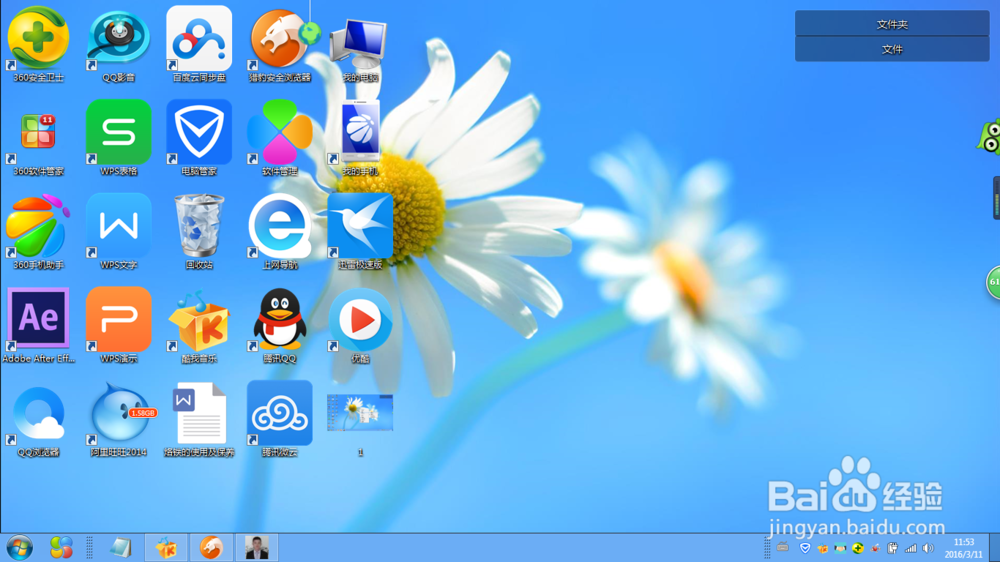This screenshot has height=562, width=1000.
Task: Click the 文件夹 button at top right
Action: click(892, 24)
